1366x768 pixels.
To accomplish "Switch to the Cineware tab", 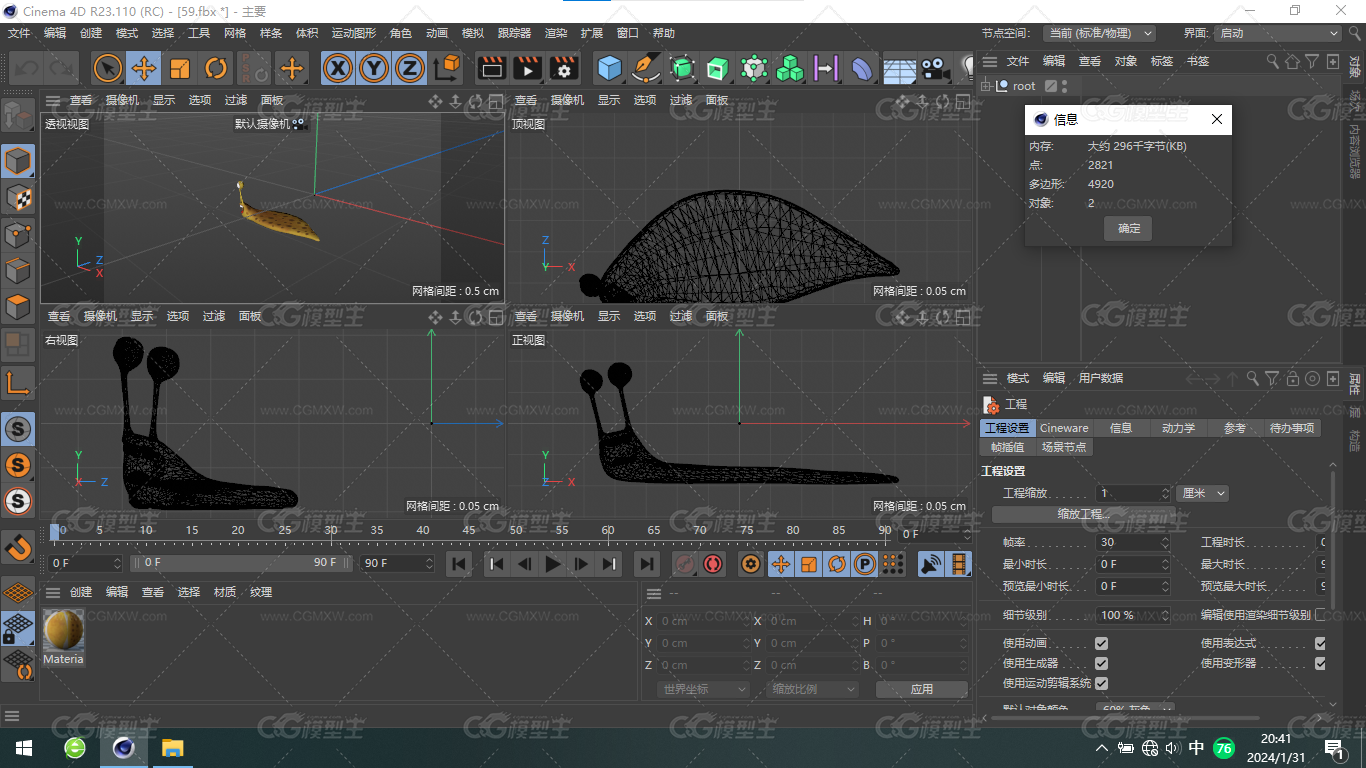I will tap(1064, 428).
